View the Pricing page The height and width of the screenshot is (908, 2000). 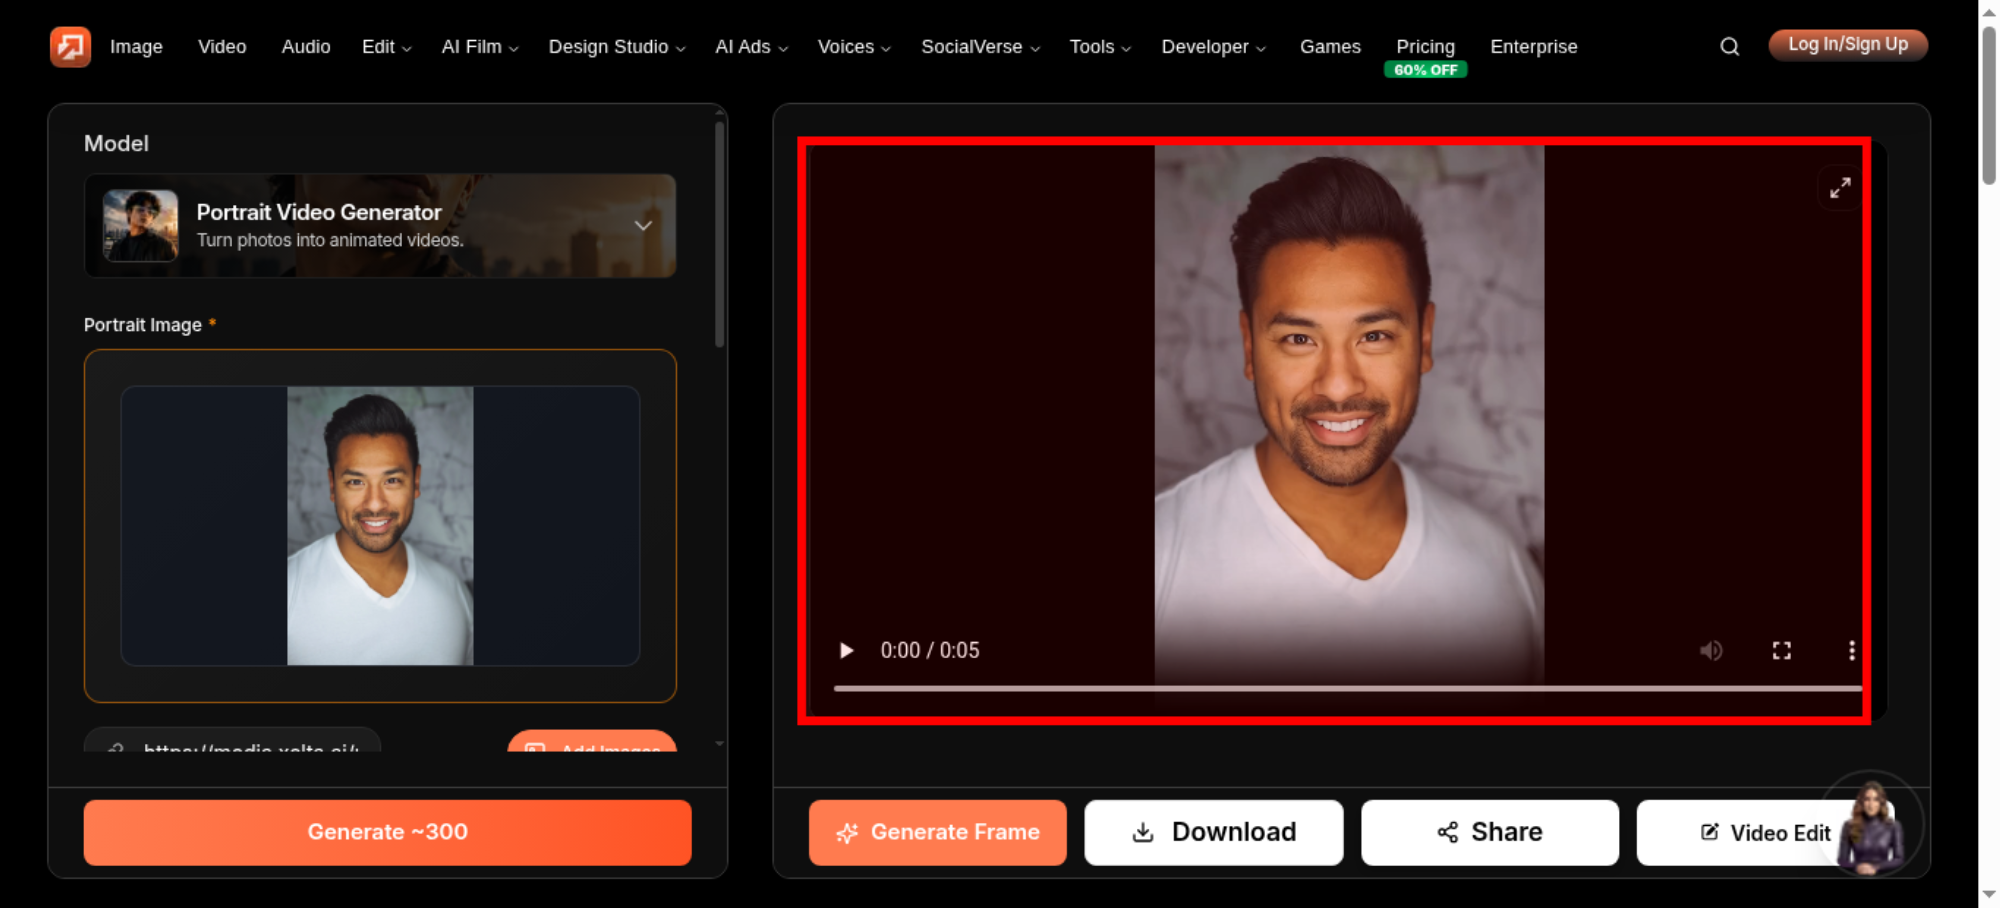1425,46
